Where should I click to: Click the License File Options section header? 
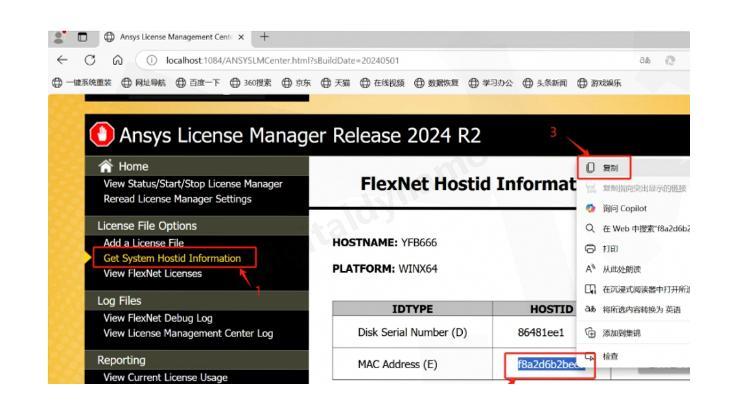pyautogui.click(x=147, y=226)
